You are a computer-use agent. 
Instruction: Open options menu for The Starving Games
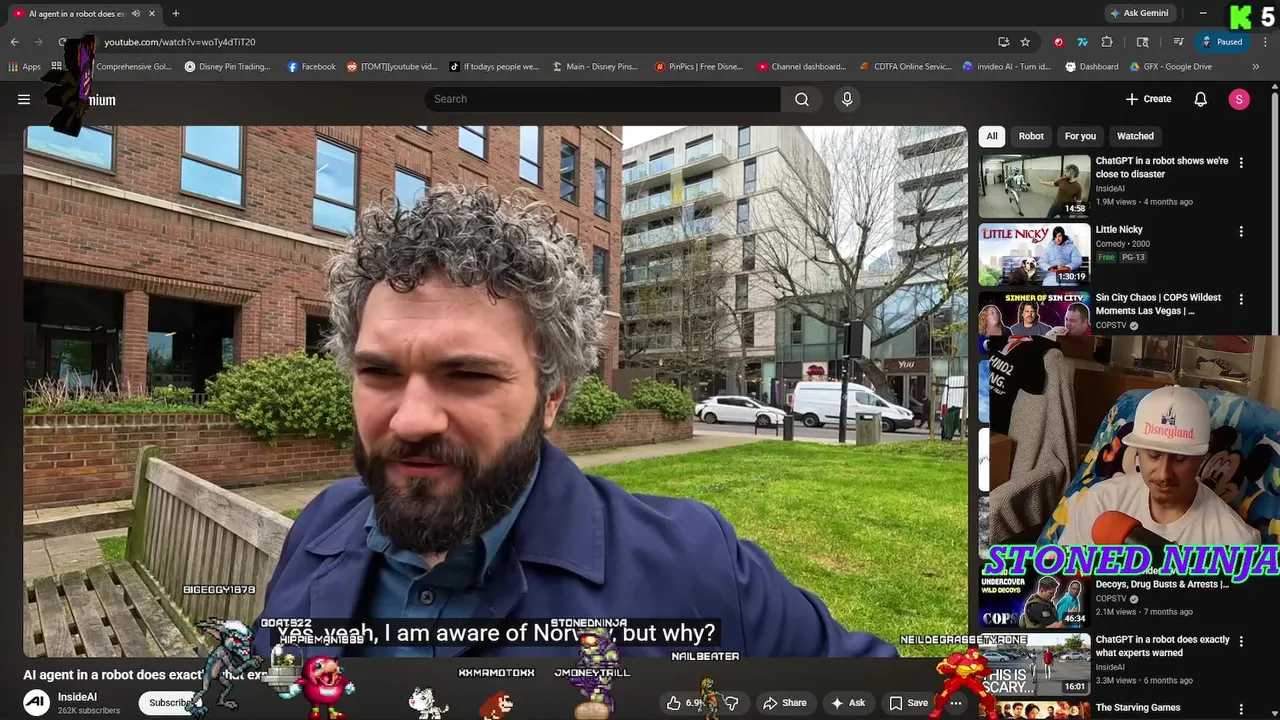tap(1241, 709)
